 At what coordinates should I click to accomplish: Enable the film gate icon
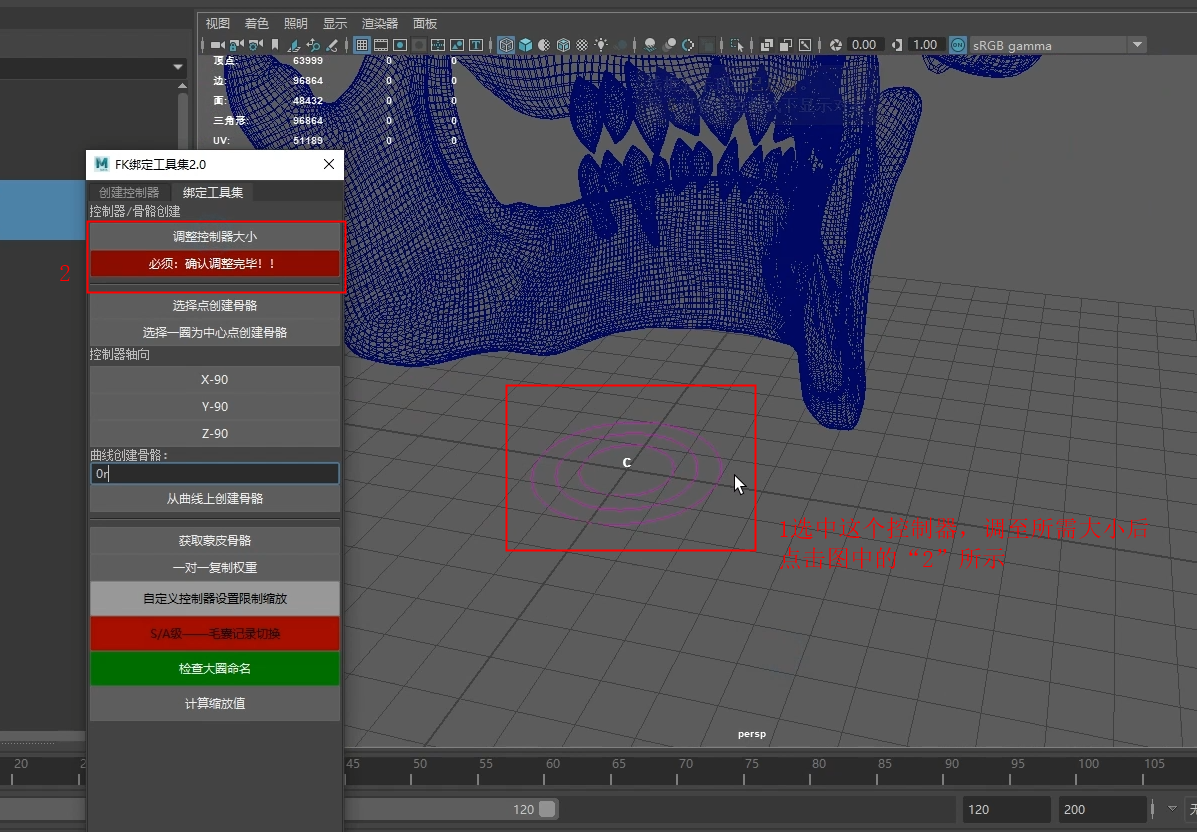click(380, 45)
